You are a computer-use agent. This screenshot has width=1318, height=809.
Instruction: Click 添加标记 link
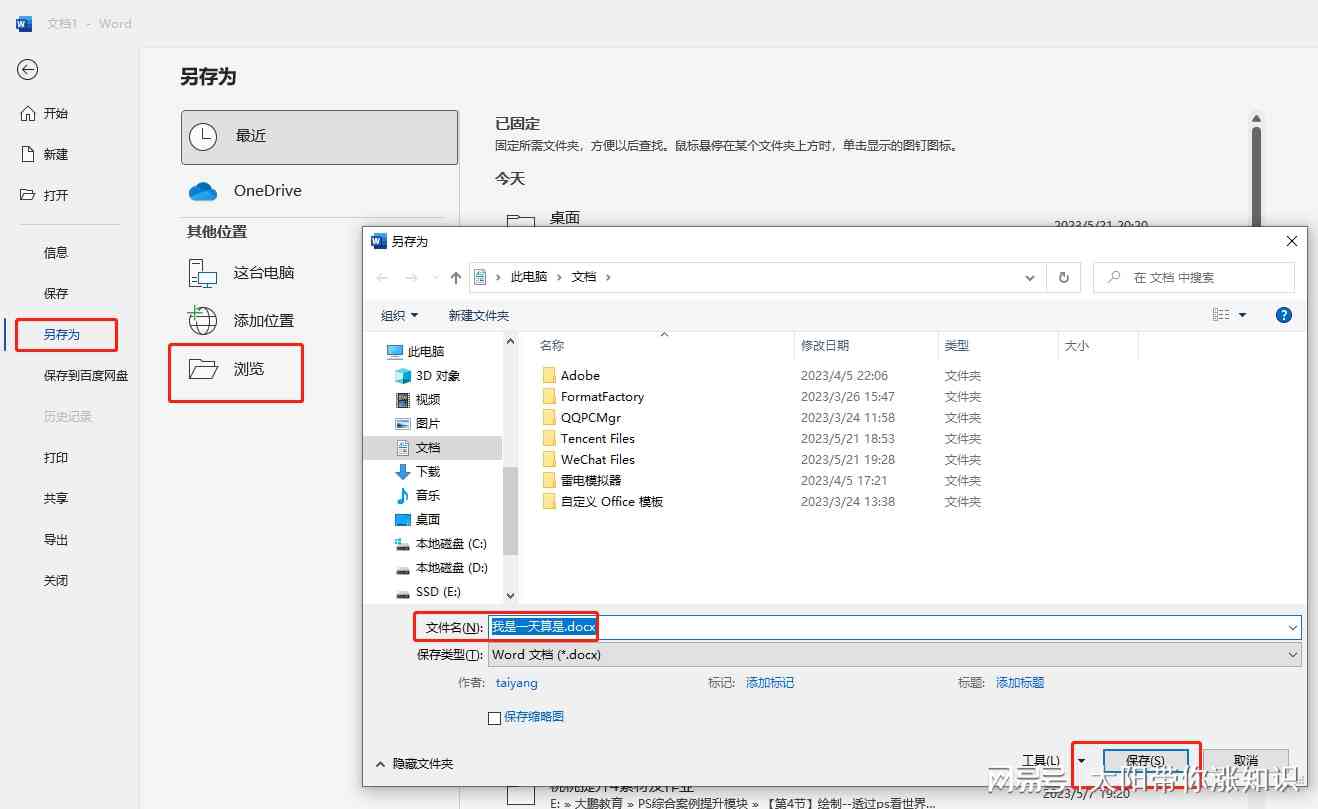[x=770, y=683]
